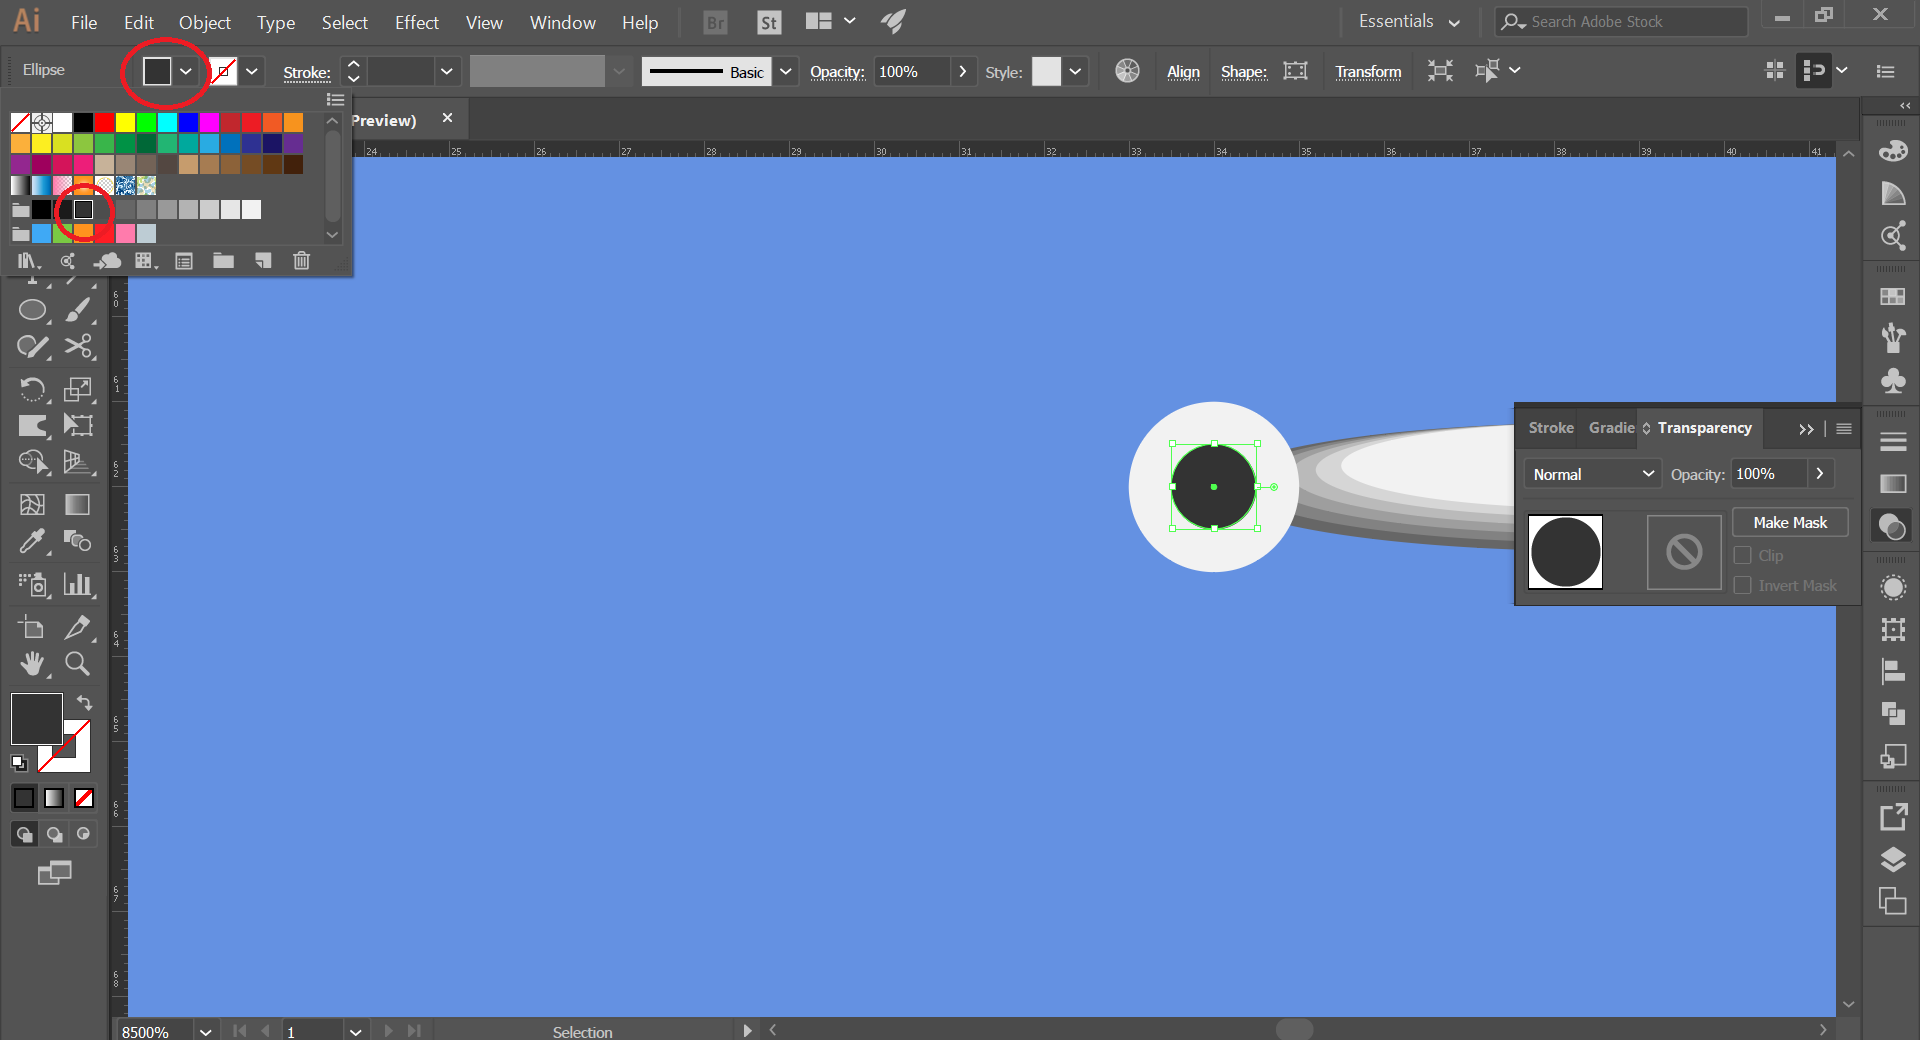Image resolution: width=1920 pixels, height=1040 pixels.
Task: Open the stroke weight dropdown
Action: 447,71
